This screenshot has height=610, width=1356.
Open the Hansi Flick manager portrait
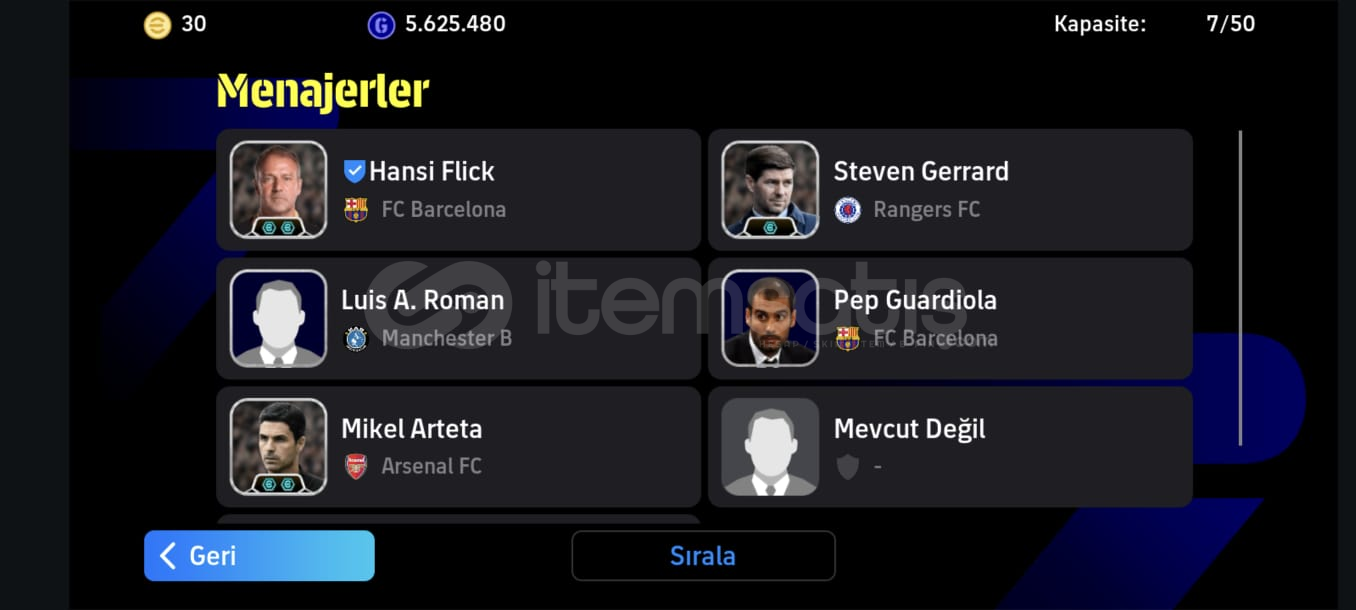(279, 190)
